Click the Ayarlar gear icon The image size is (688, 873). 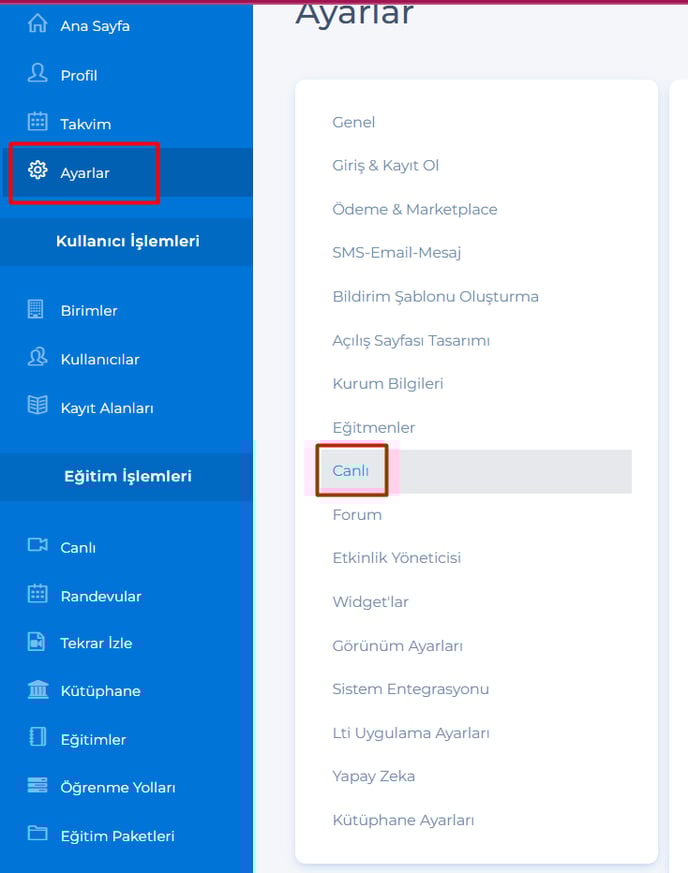37,170
